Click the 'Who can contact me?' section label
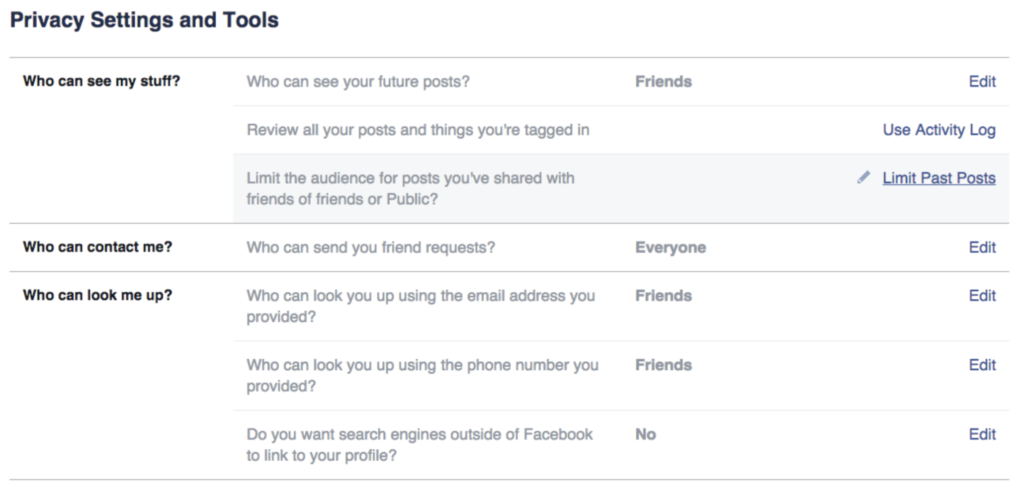This screenshot has width=1024, height=495. [x=97, y=247]
